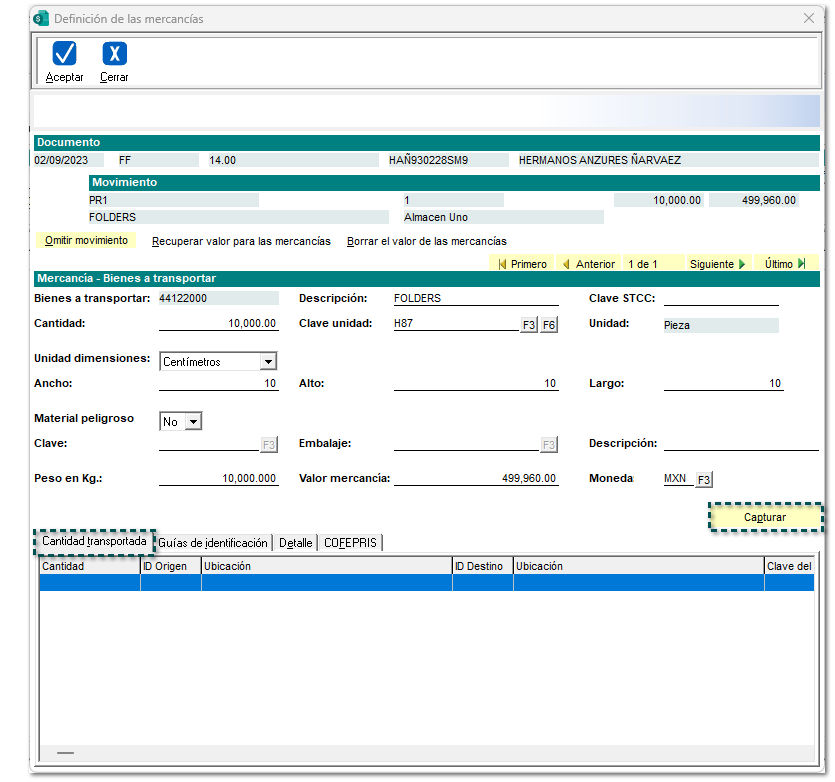Expand the Material peligroso dropdown
Image resolution: width=835 pixels, height=782 pixels.
[x=192, y=422]
